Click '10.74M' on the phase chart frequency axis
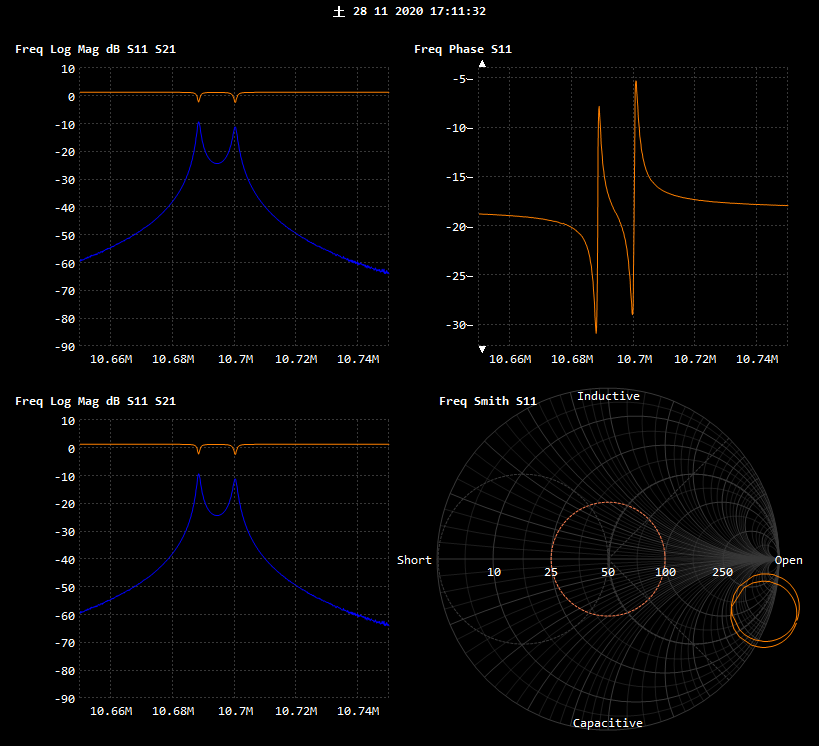Image resolution: width=819 pixels, height=746 pixels. (757, 359)
